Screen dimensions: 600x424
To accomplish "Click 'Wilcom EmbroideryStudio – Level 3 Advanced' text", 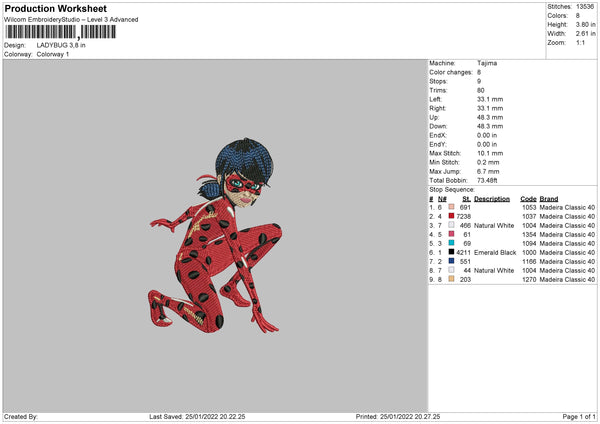I will coord(71,20).
